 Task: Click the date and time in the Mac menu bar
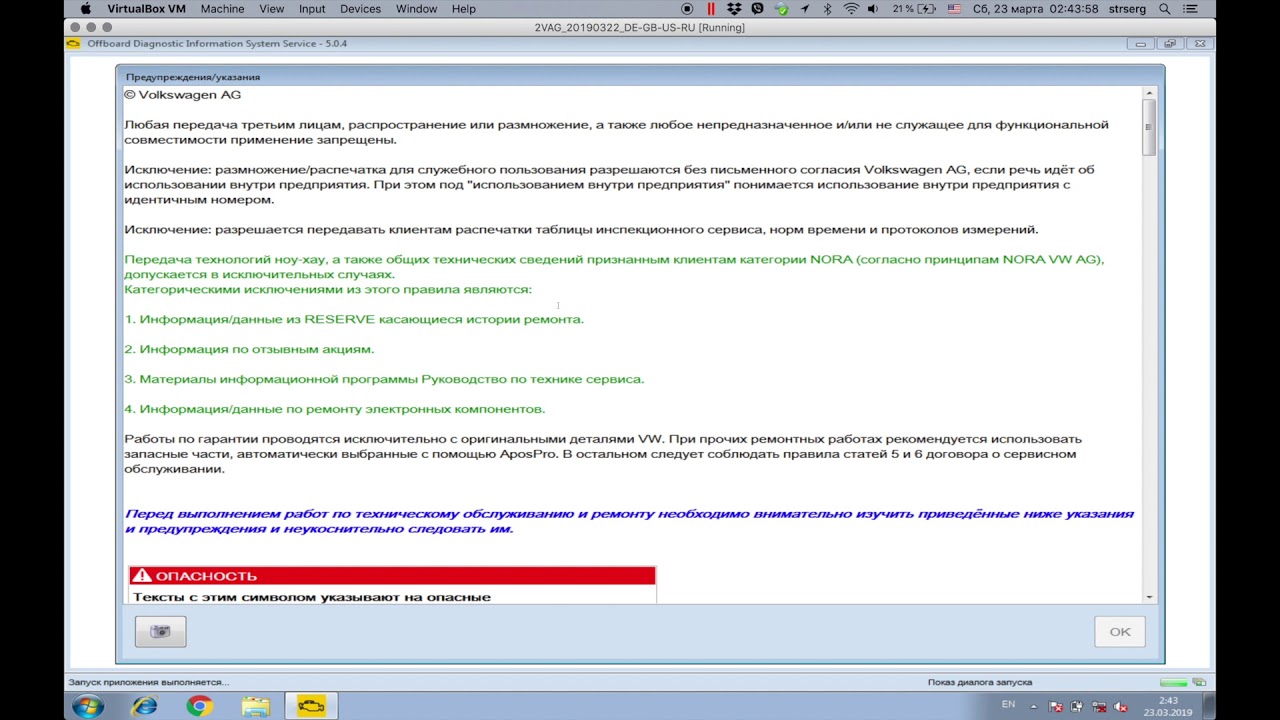(1034, 9)
